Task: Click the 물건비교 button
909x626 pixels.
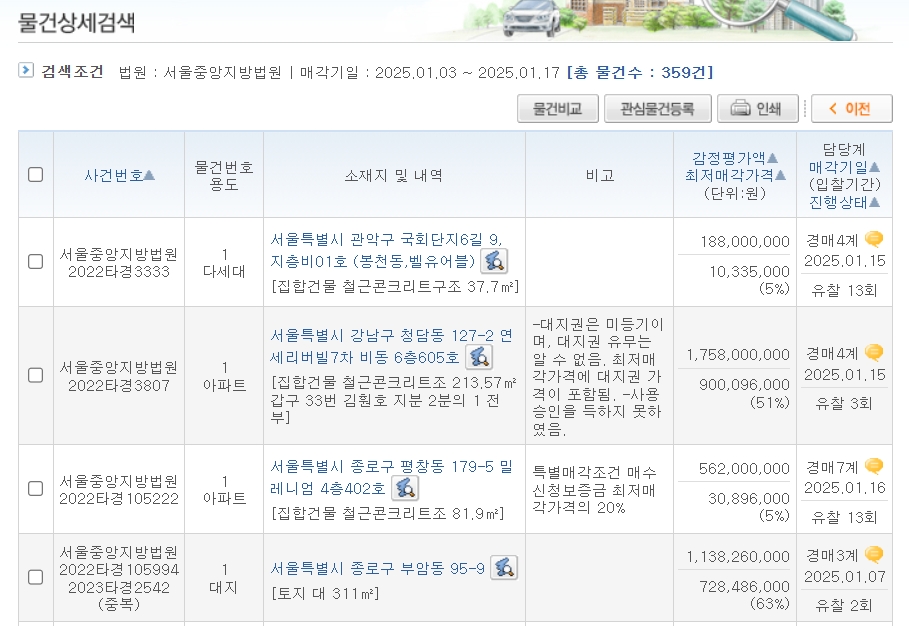Action: pyautogui.click(x=558, y=108)
